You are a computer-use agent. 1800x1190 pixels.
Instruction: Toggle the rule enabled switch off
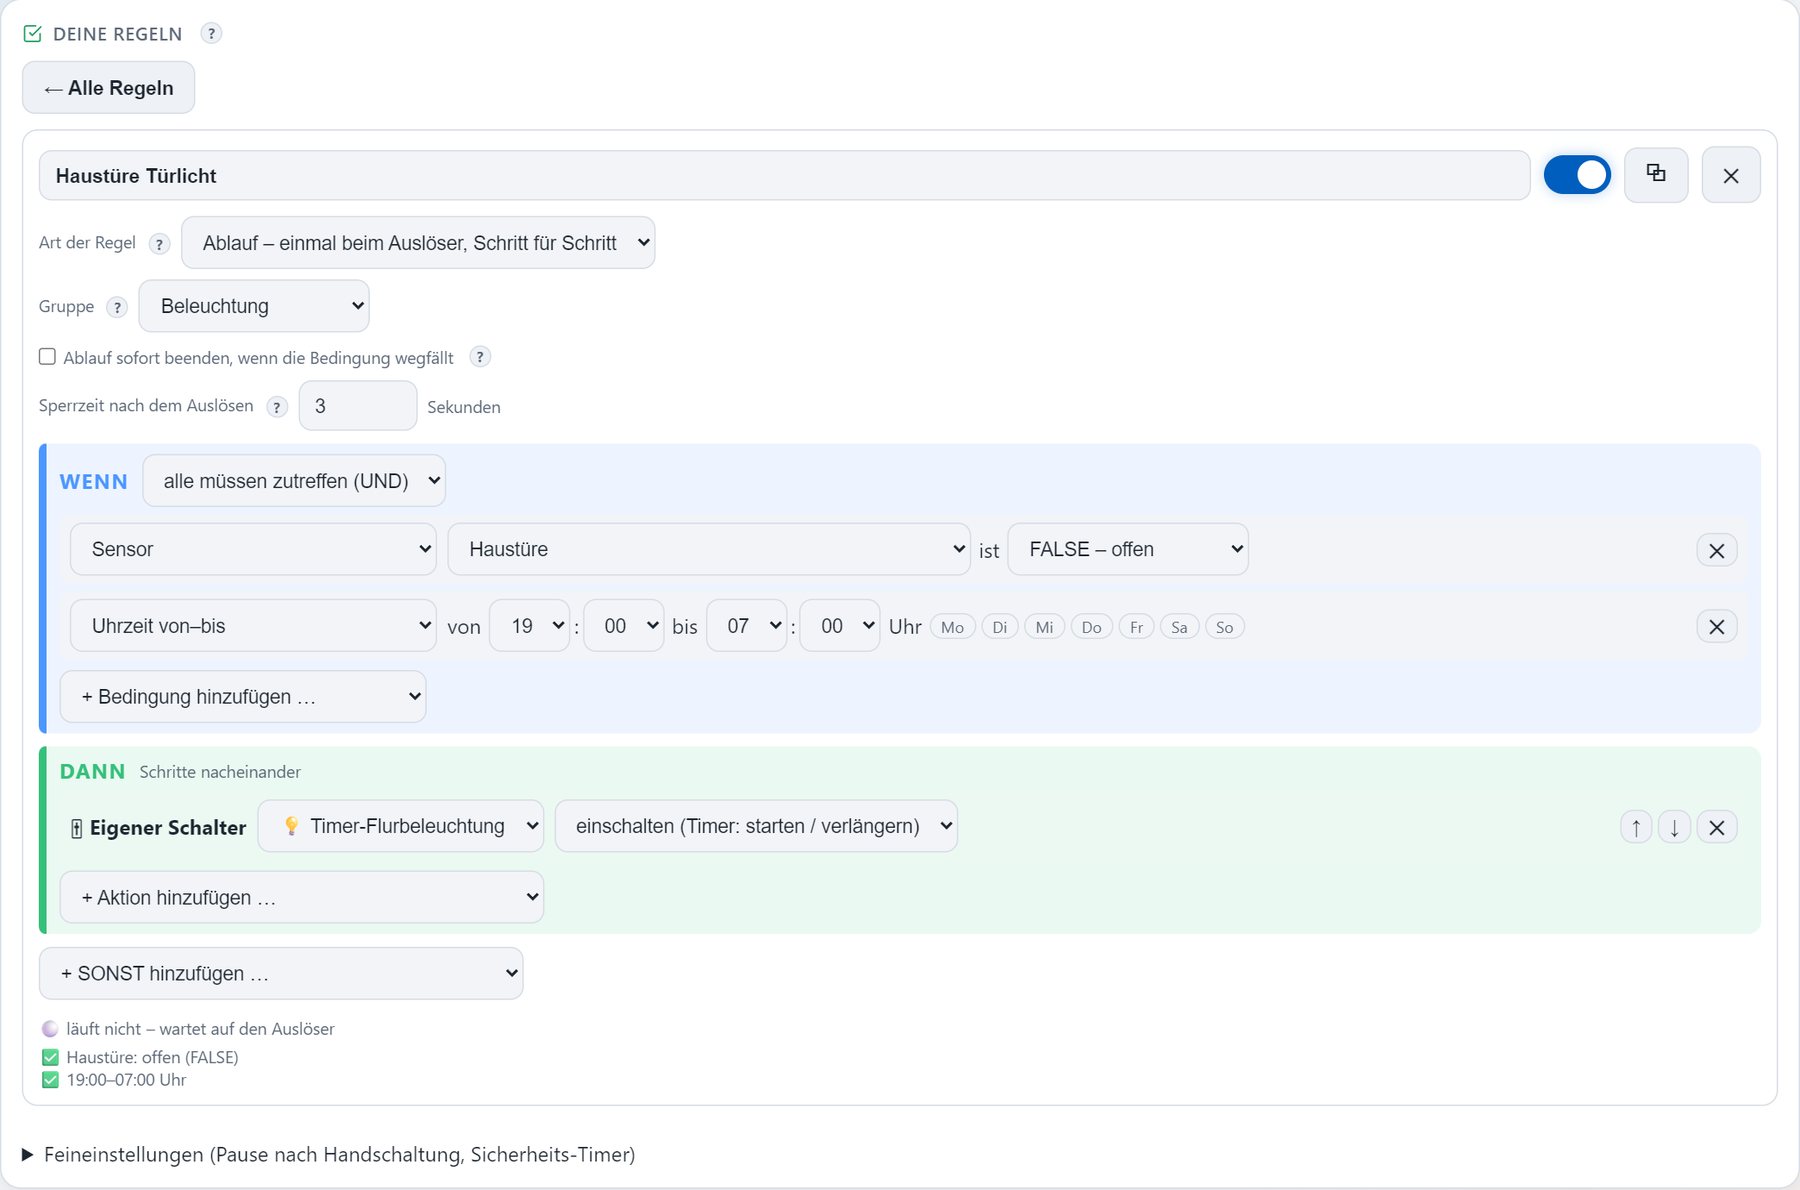point(1577,175)
